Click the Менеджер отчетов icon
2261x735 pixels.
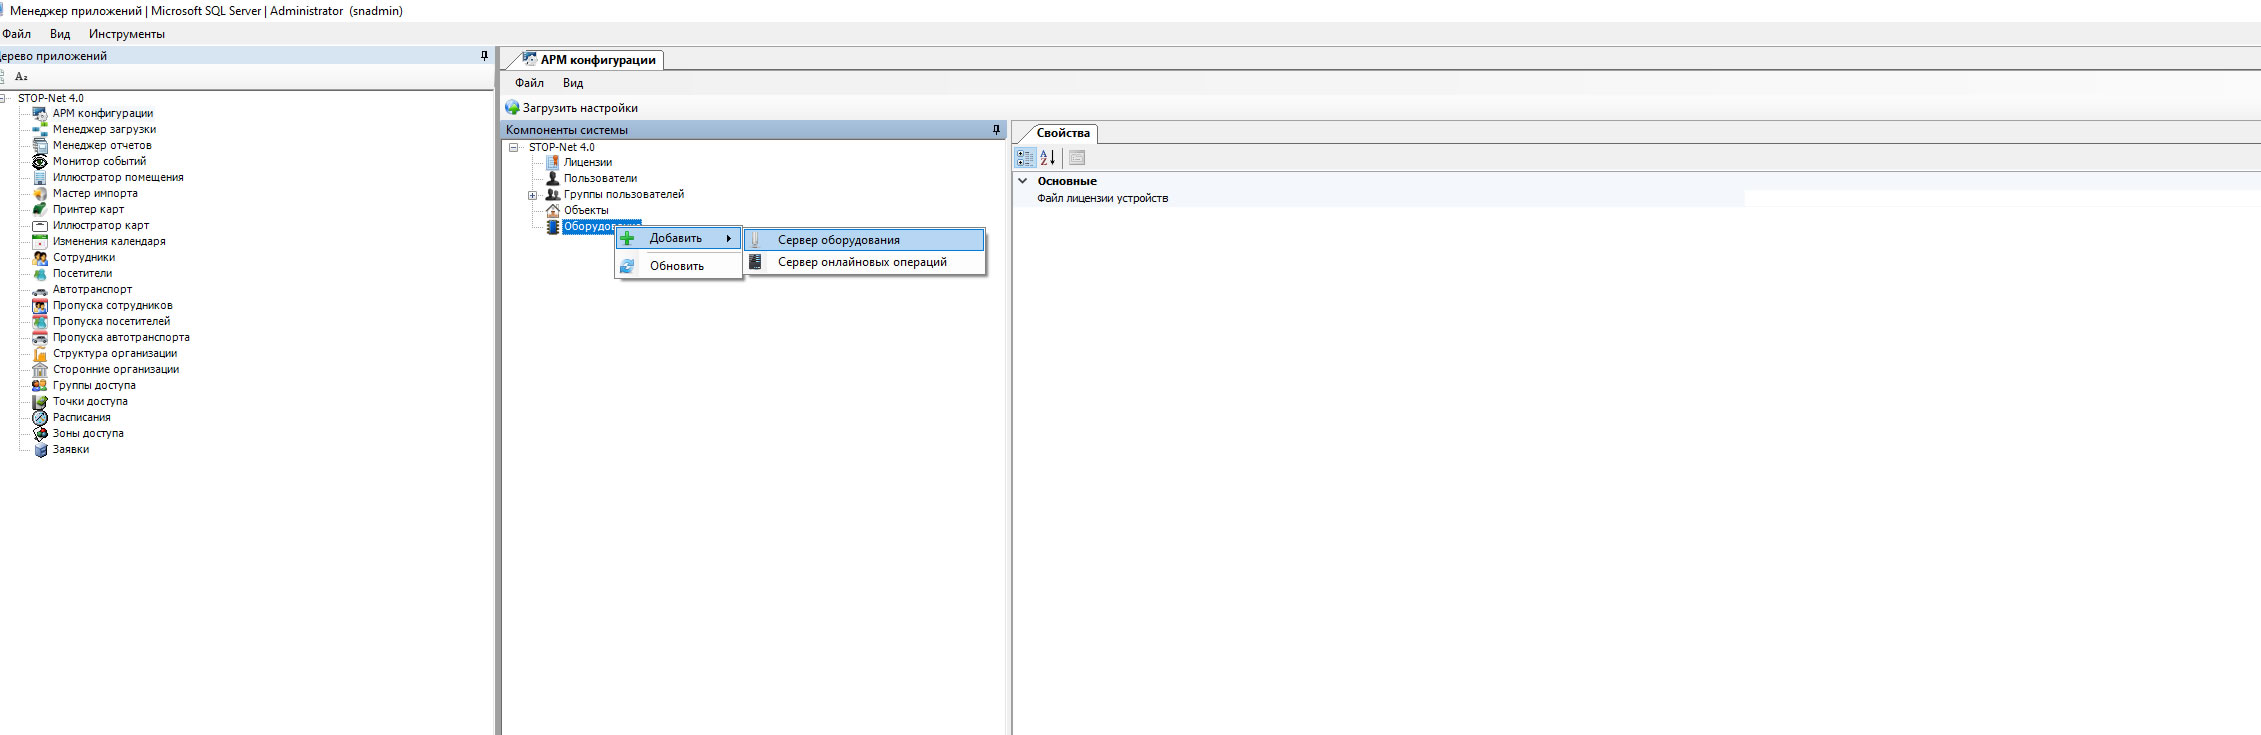[40, 146]
